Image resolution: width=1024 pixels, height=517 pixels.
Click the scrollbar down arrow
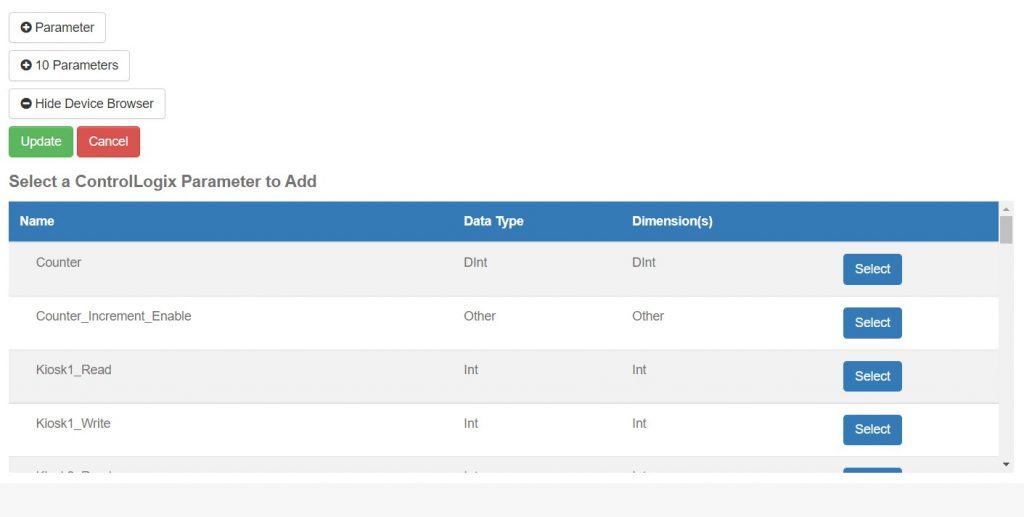1006,464
